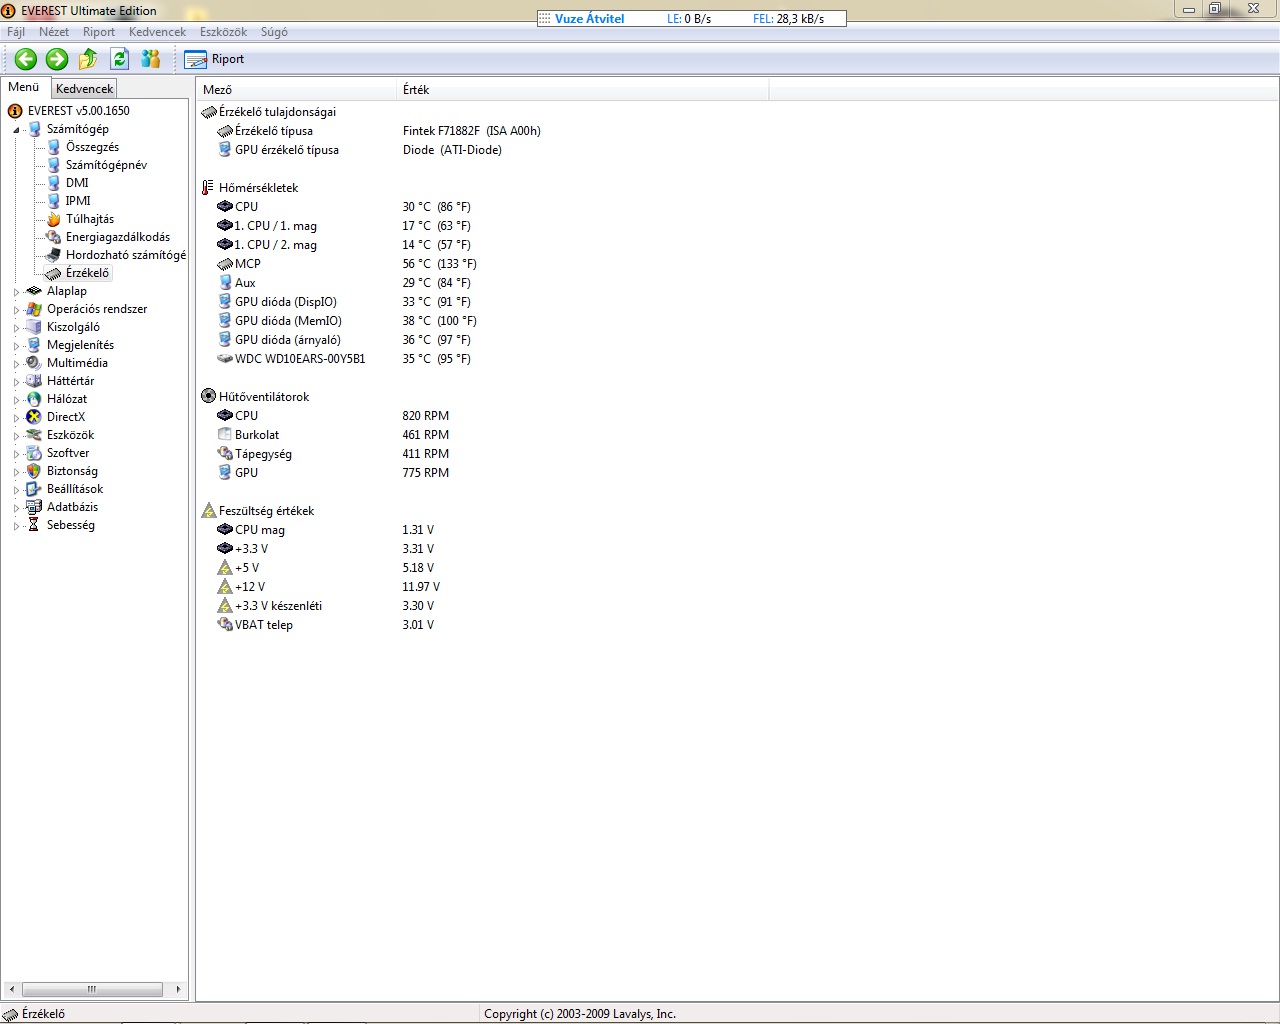Click the users icon in toolbar
The height and width of the screenshot is (1024, 1280).
151,59
